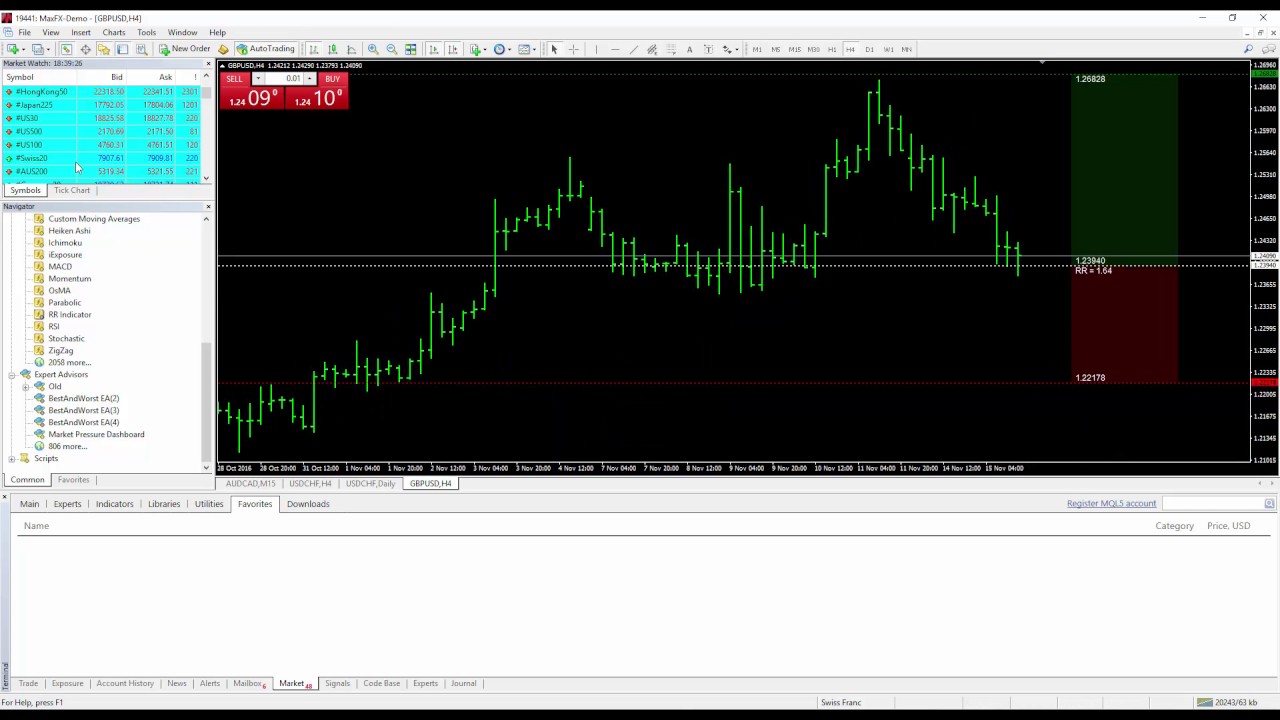Switch timeframe to M15

pos(794,49)
